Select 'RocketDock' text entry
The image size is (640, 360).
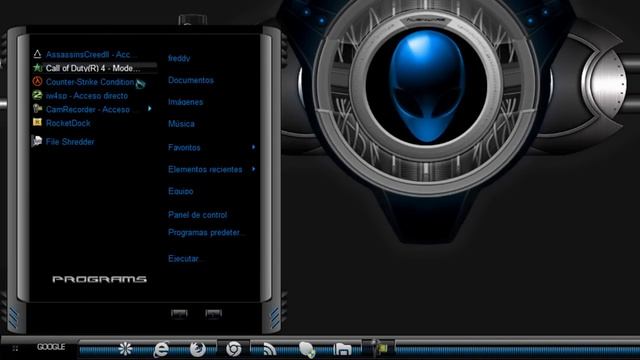click(x=68, y=123)
